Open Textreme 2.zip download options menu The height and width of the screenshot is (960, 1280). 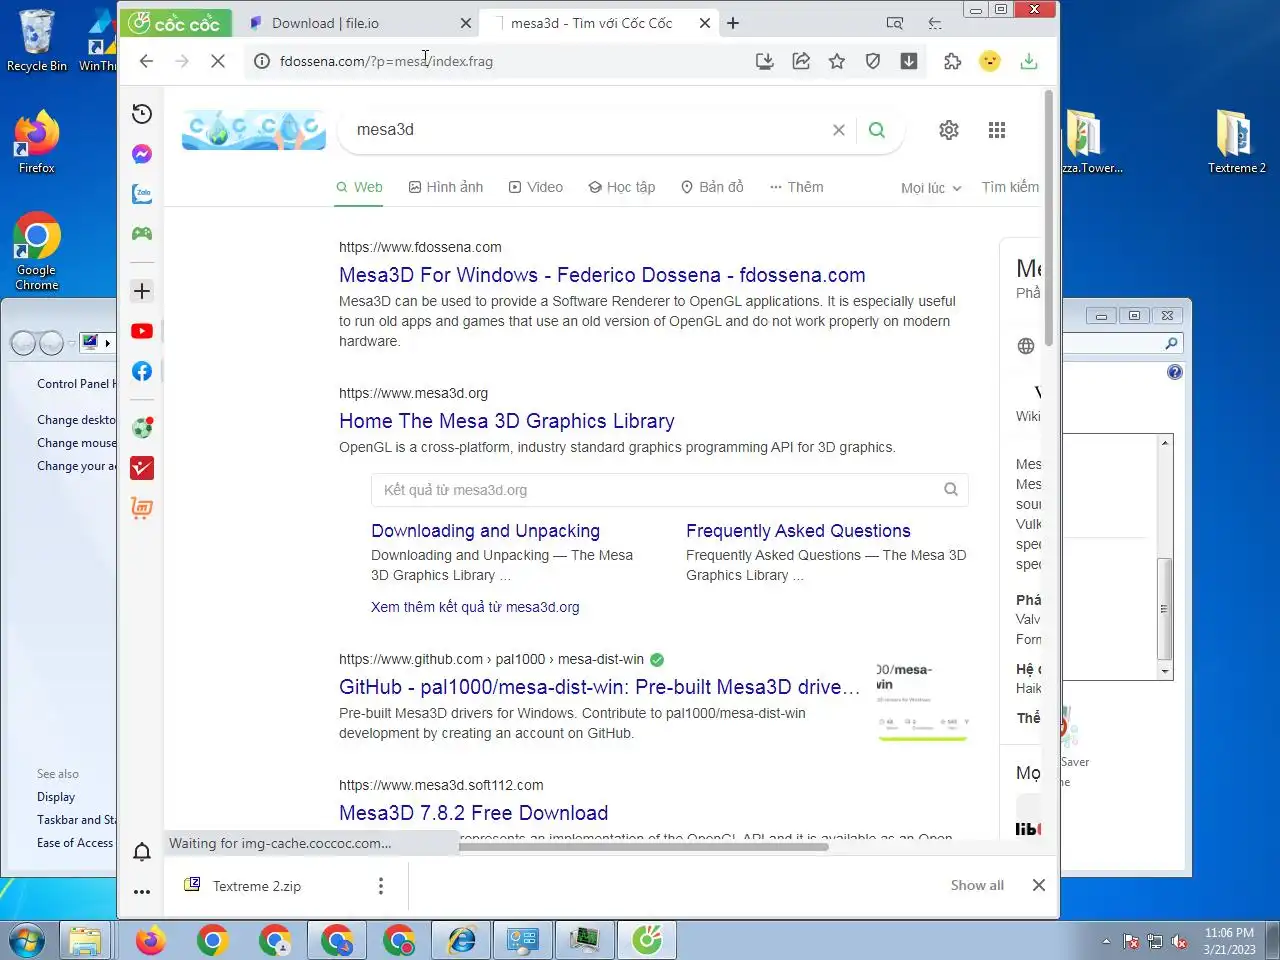(x=380, y=886)
